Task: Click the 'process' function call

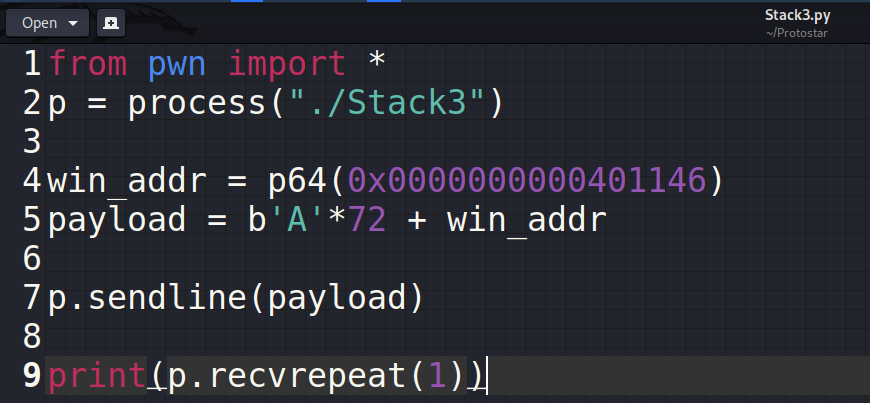Action: point(198,105)
